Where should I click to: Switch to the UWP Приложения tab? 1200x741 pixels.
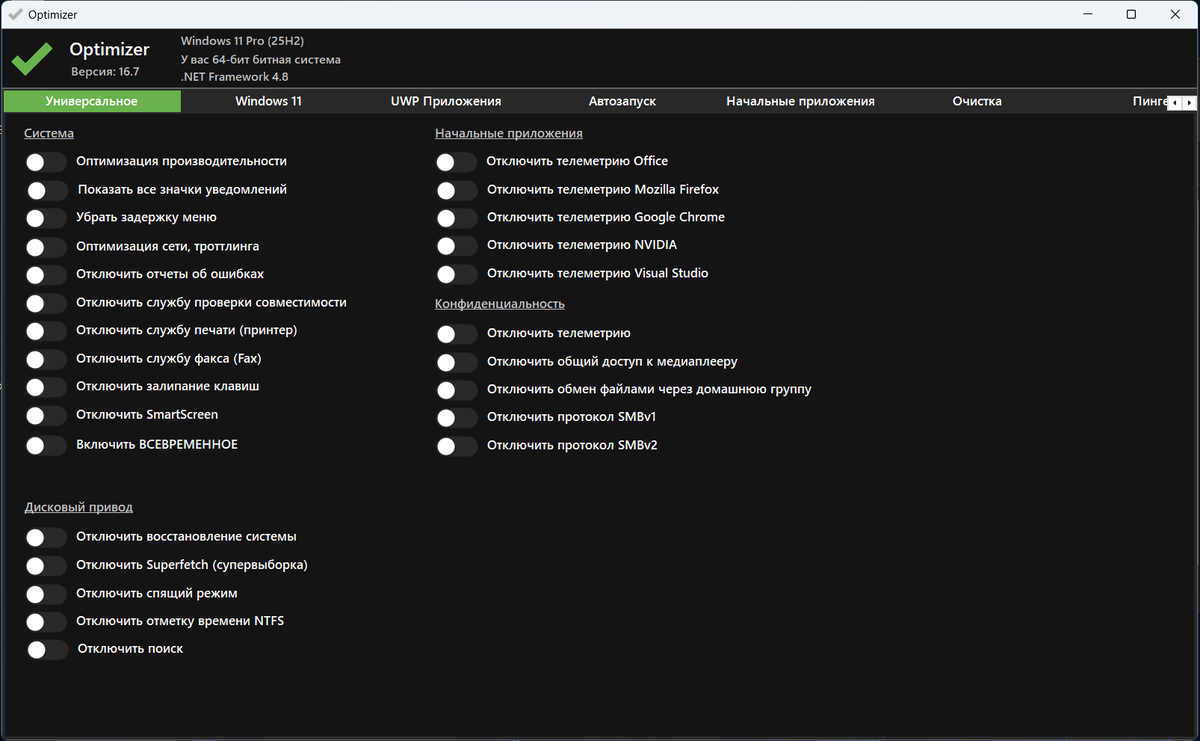(445, 101)
